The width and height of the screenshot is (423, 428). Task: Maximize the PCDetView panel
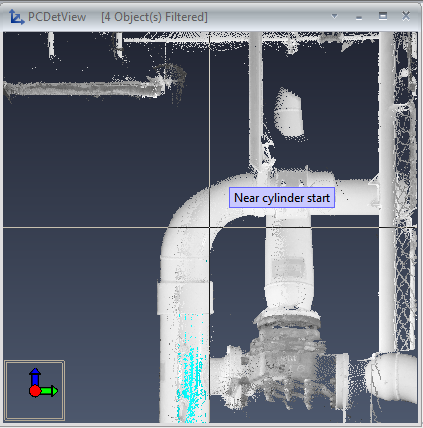(383, 16)
